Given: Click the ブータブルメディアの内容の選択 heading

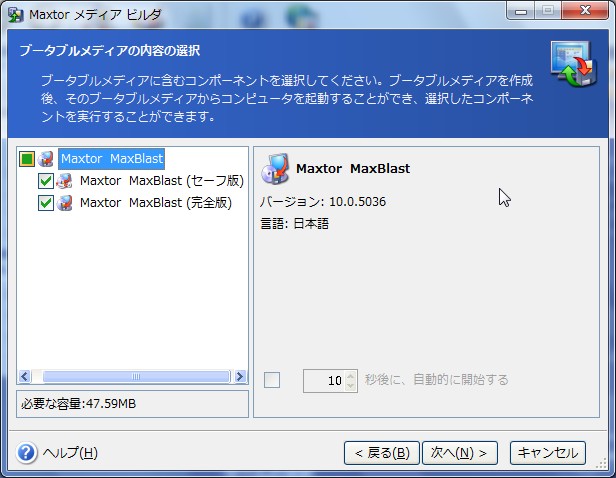Looking at the screenshot, I should pos(110,51).
